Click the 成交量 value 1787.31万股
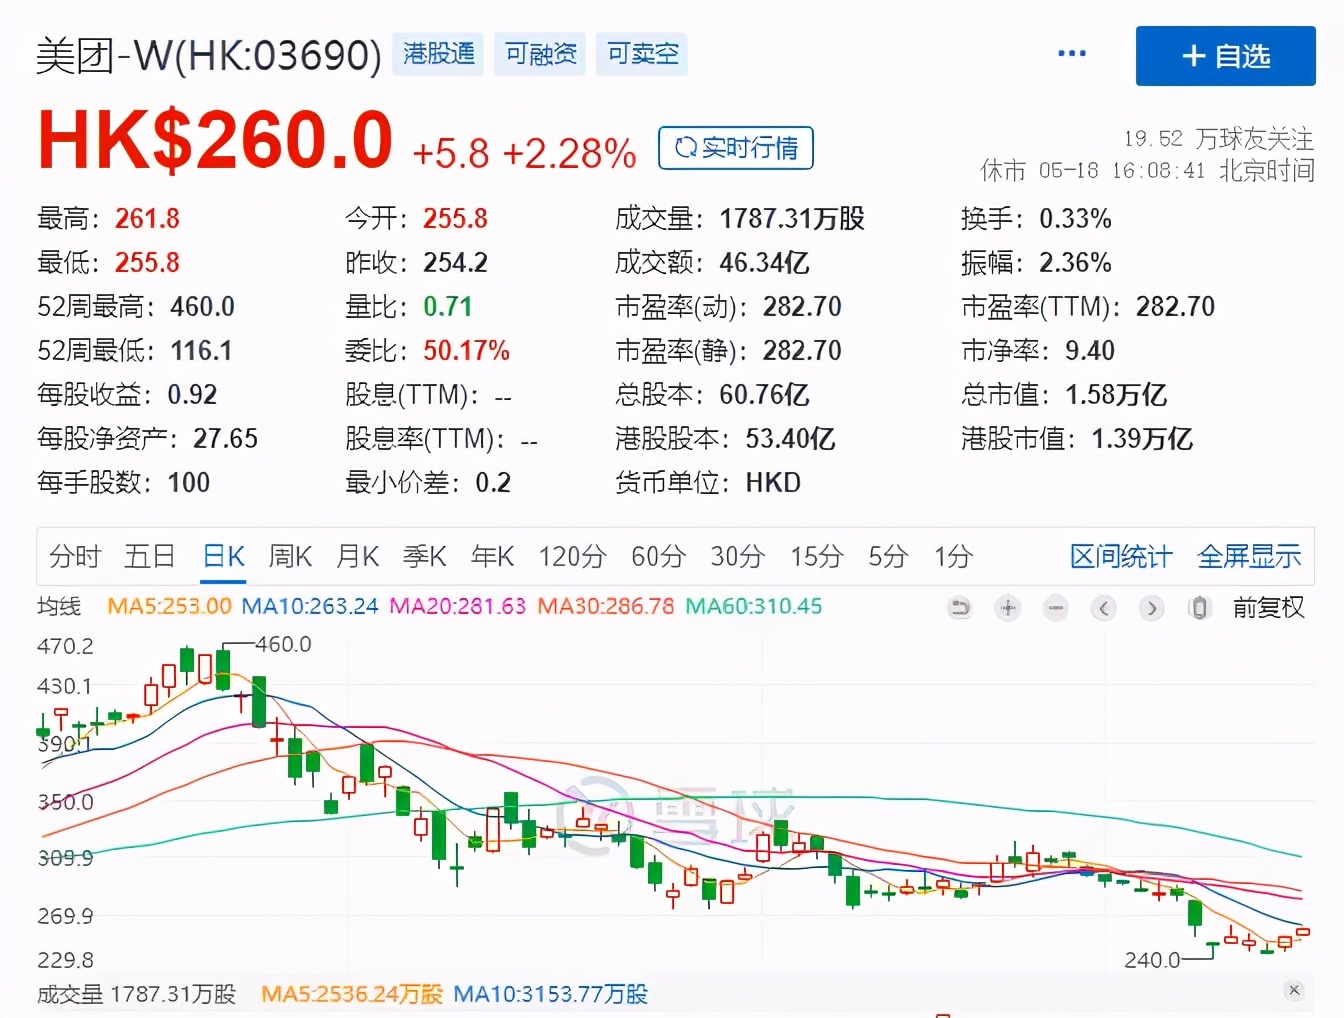 tap(792, 218)
